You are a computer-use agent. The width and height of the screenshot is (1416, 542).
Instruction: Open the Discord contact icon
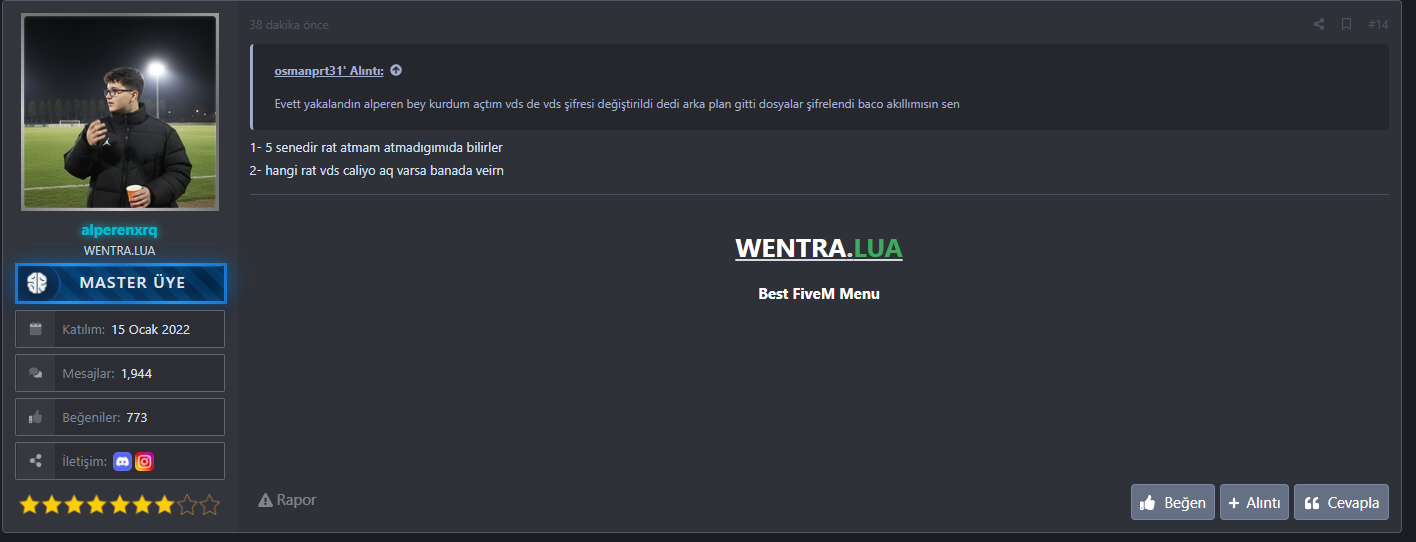tap(123, 461)
